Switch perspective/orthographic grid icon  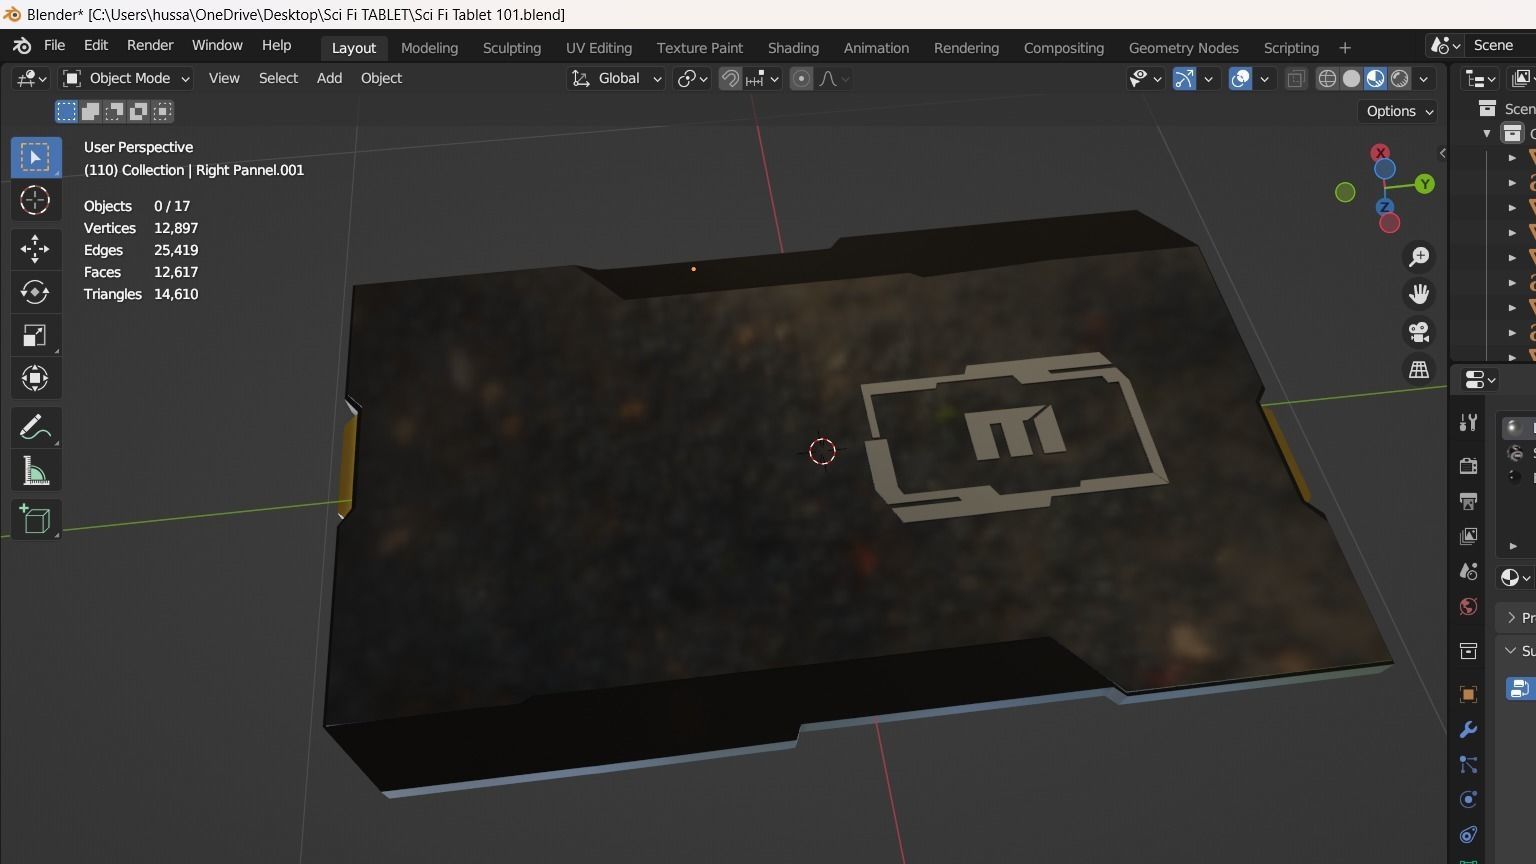1419,370
